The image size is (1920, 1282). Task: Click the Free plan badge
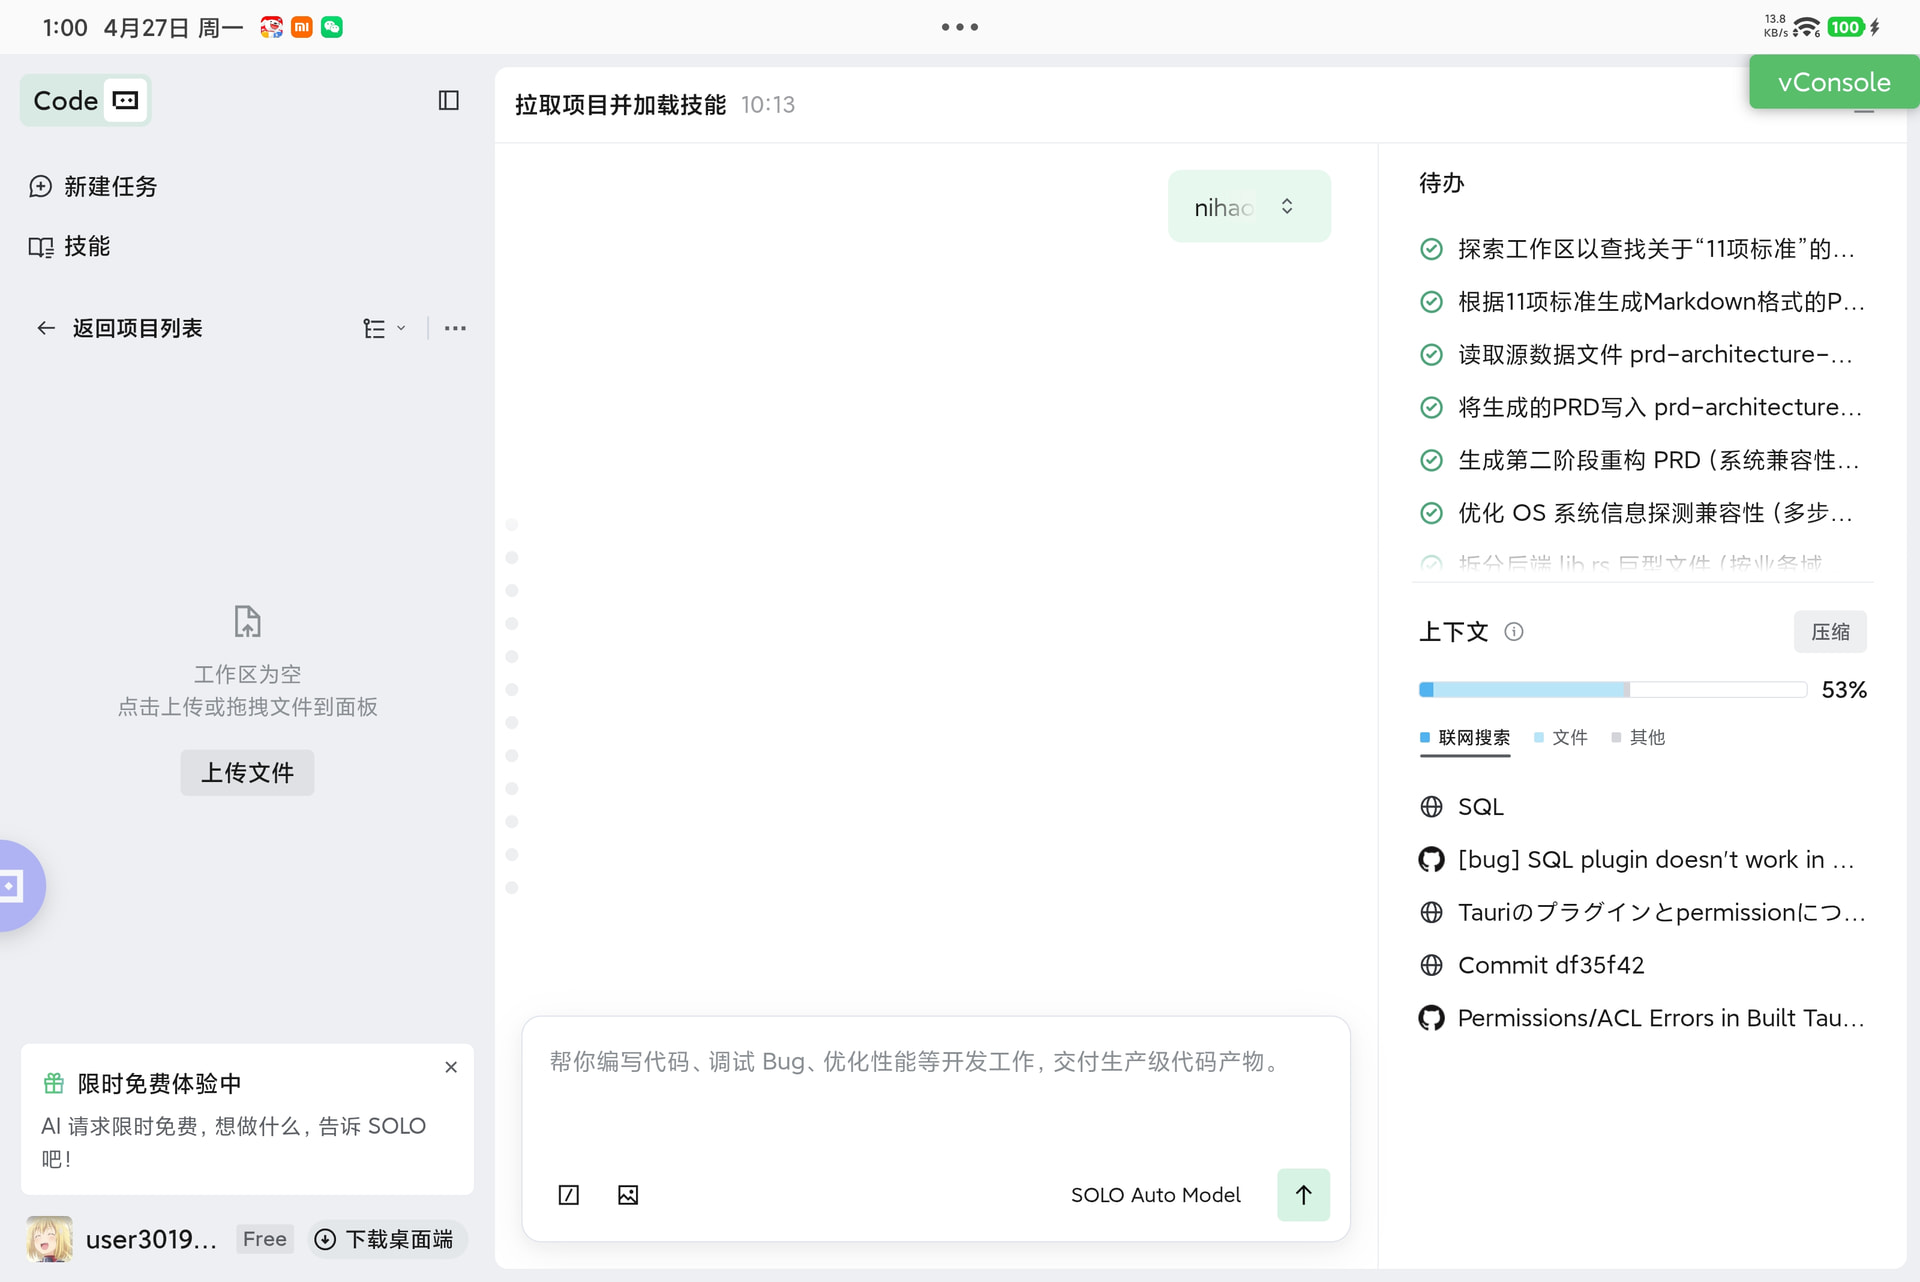[265, 1239]
